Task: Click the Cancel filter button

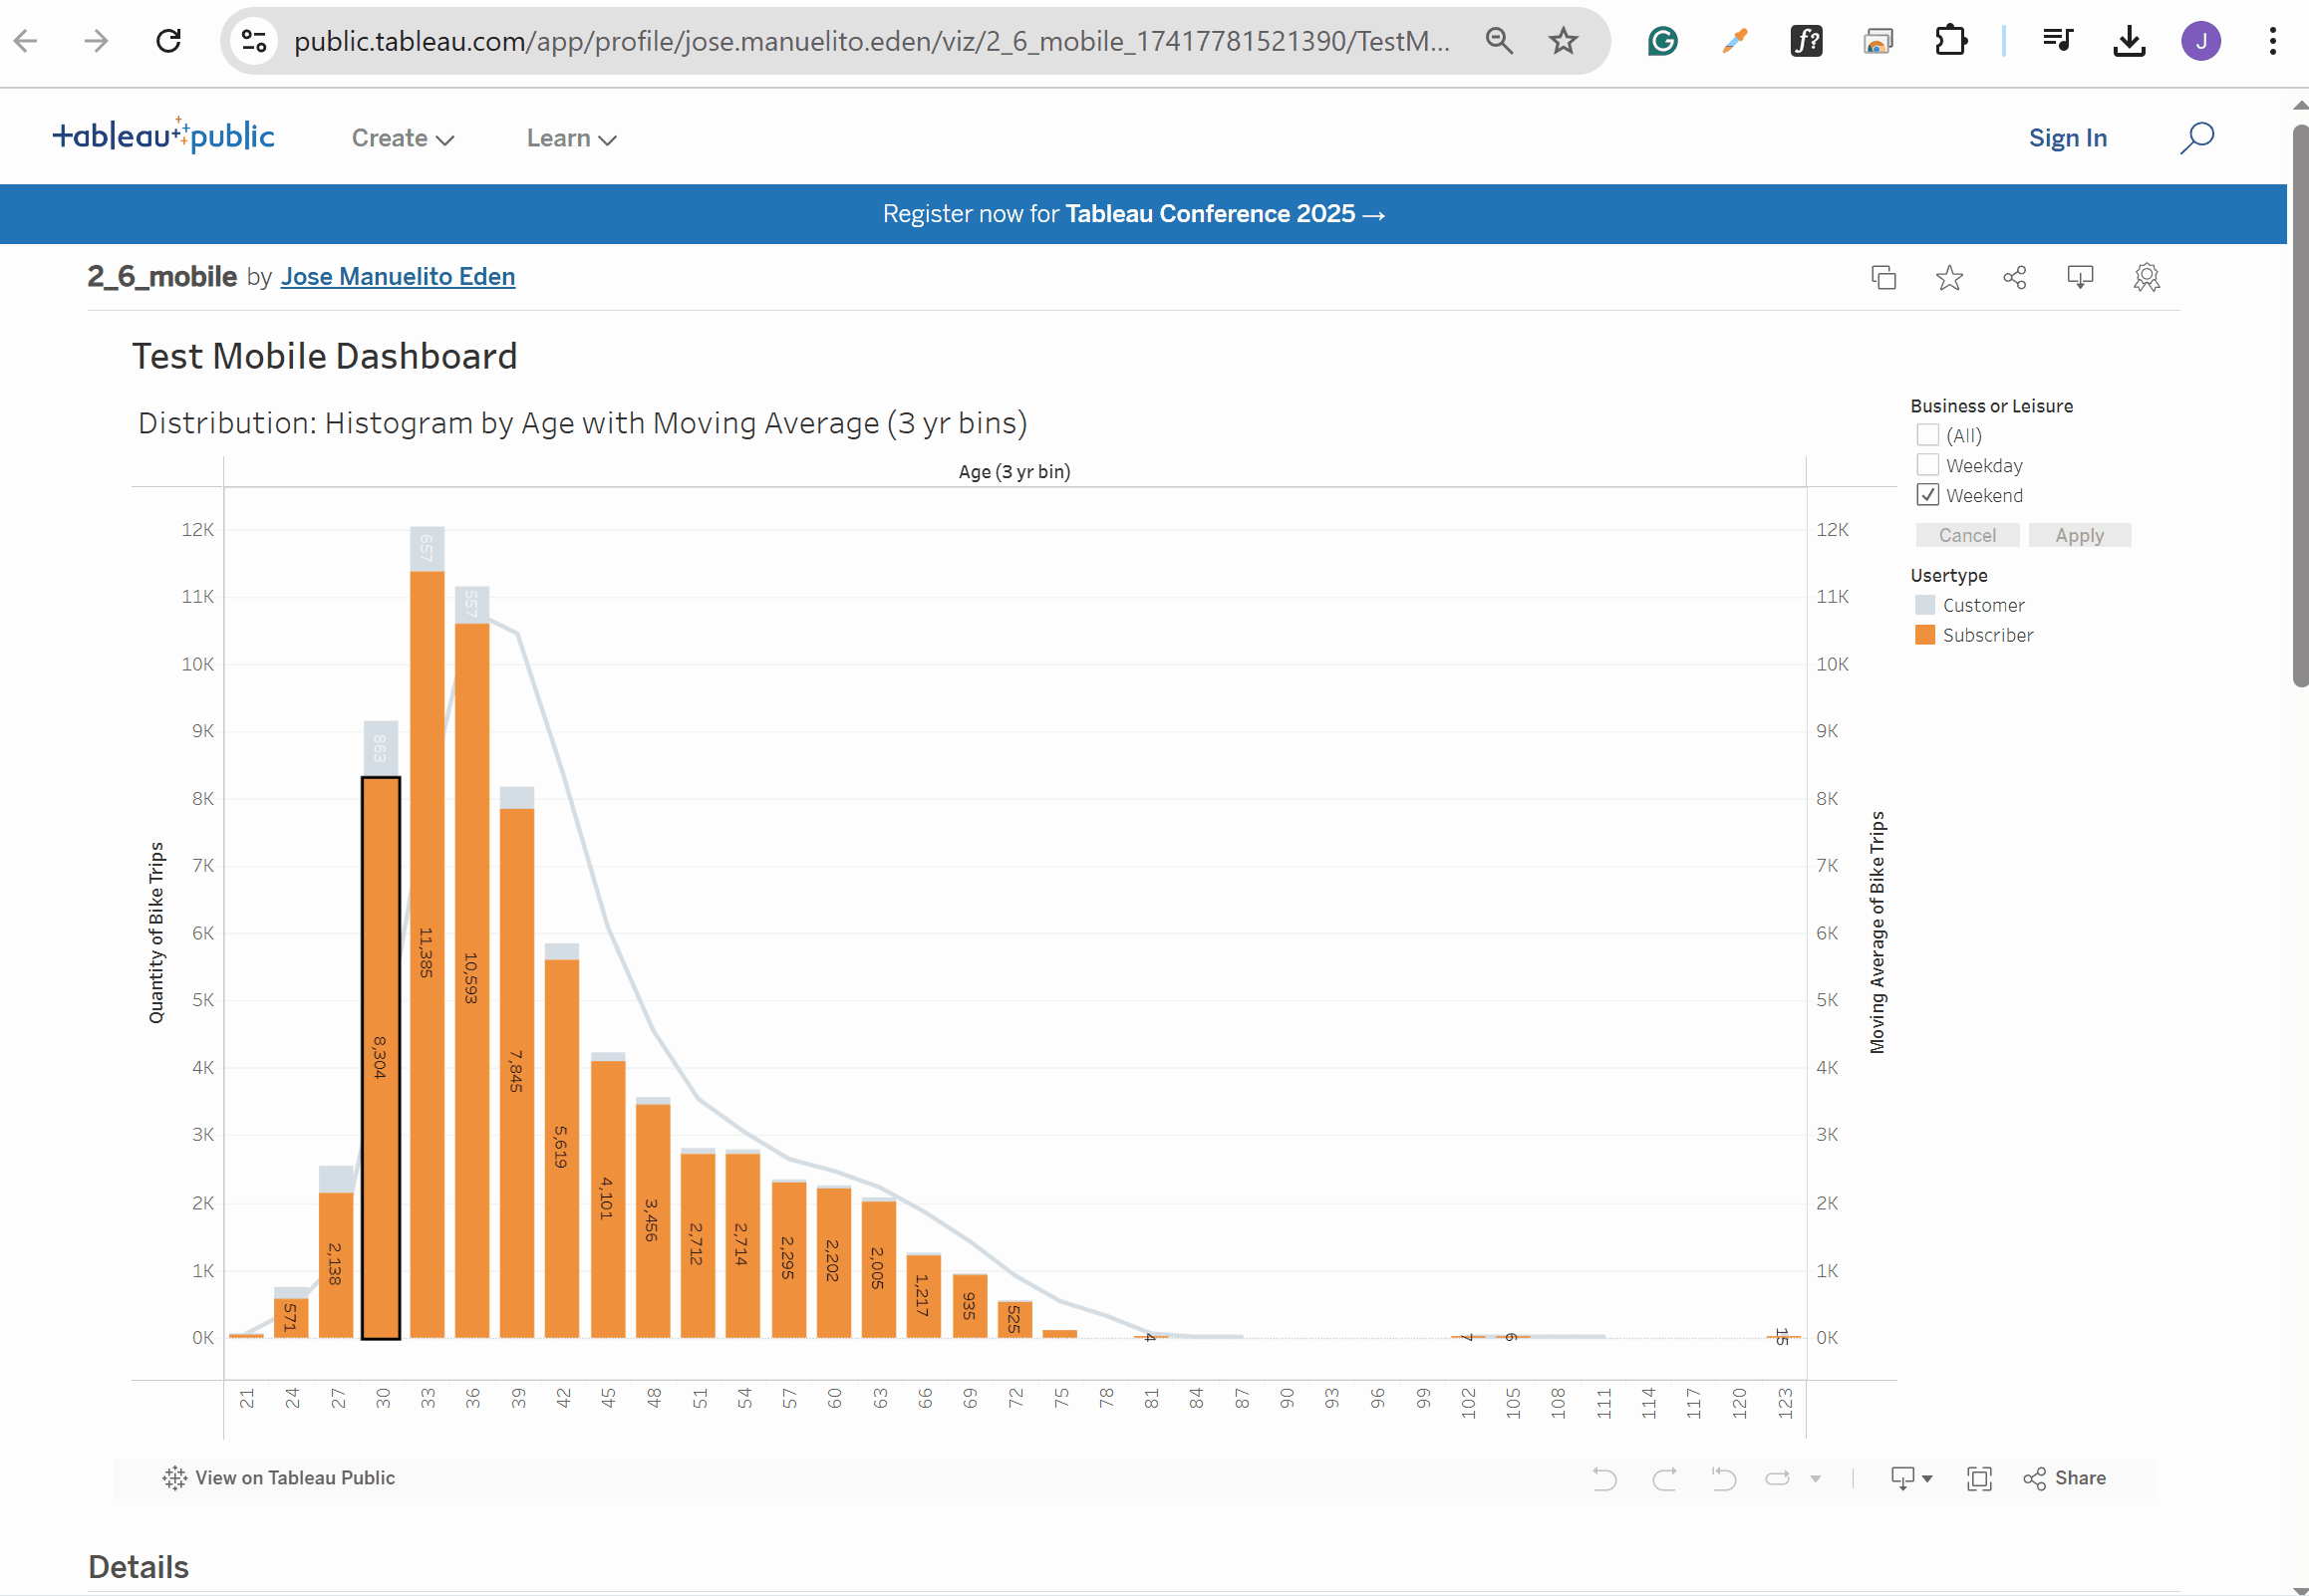Action: pos(1967,535)
